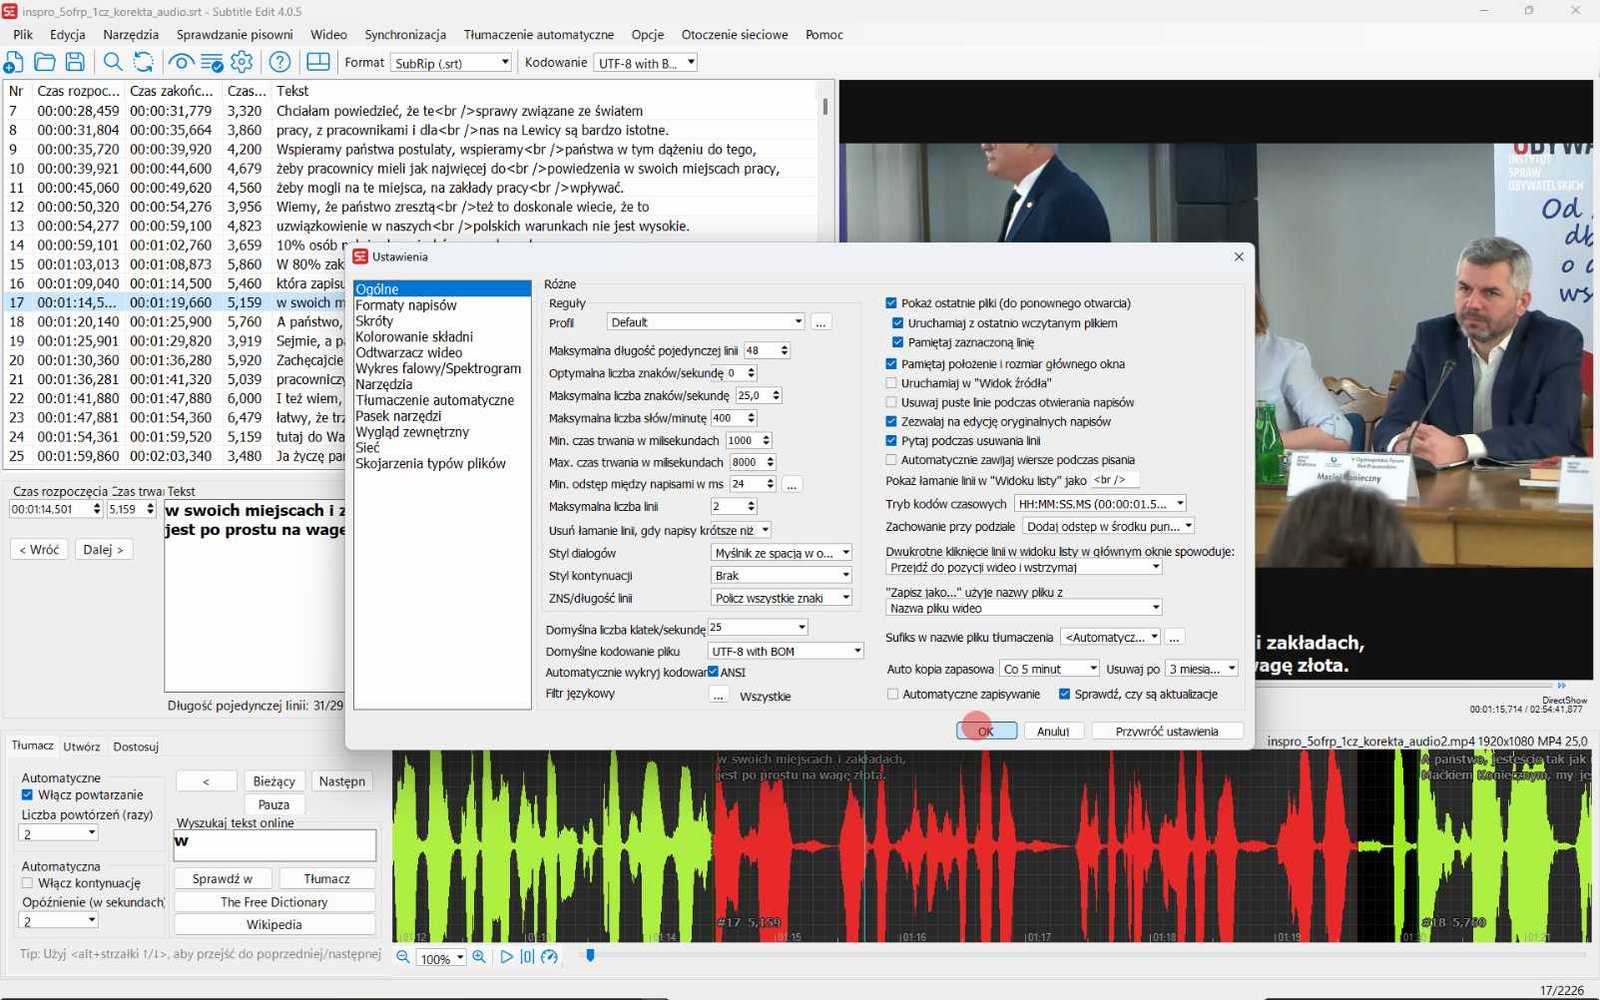Viewport: 1600px width, 1000px height.
Task: Save subtitle using the floppy disk icon
Action: (75, 62)
